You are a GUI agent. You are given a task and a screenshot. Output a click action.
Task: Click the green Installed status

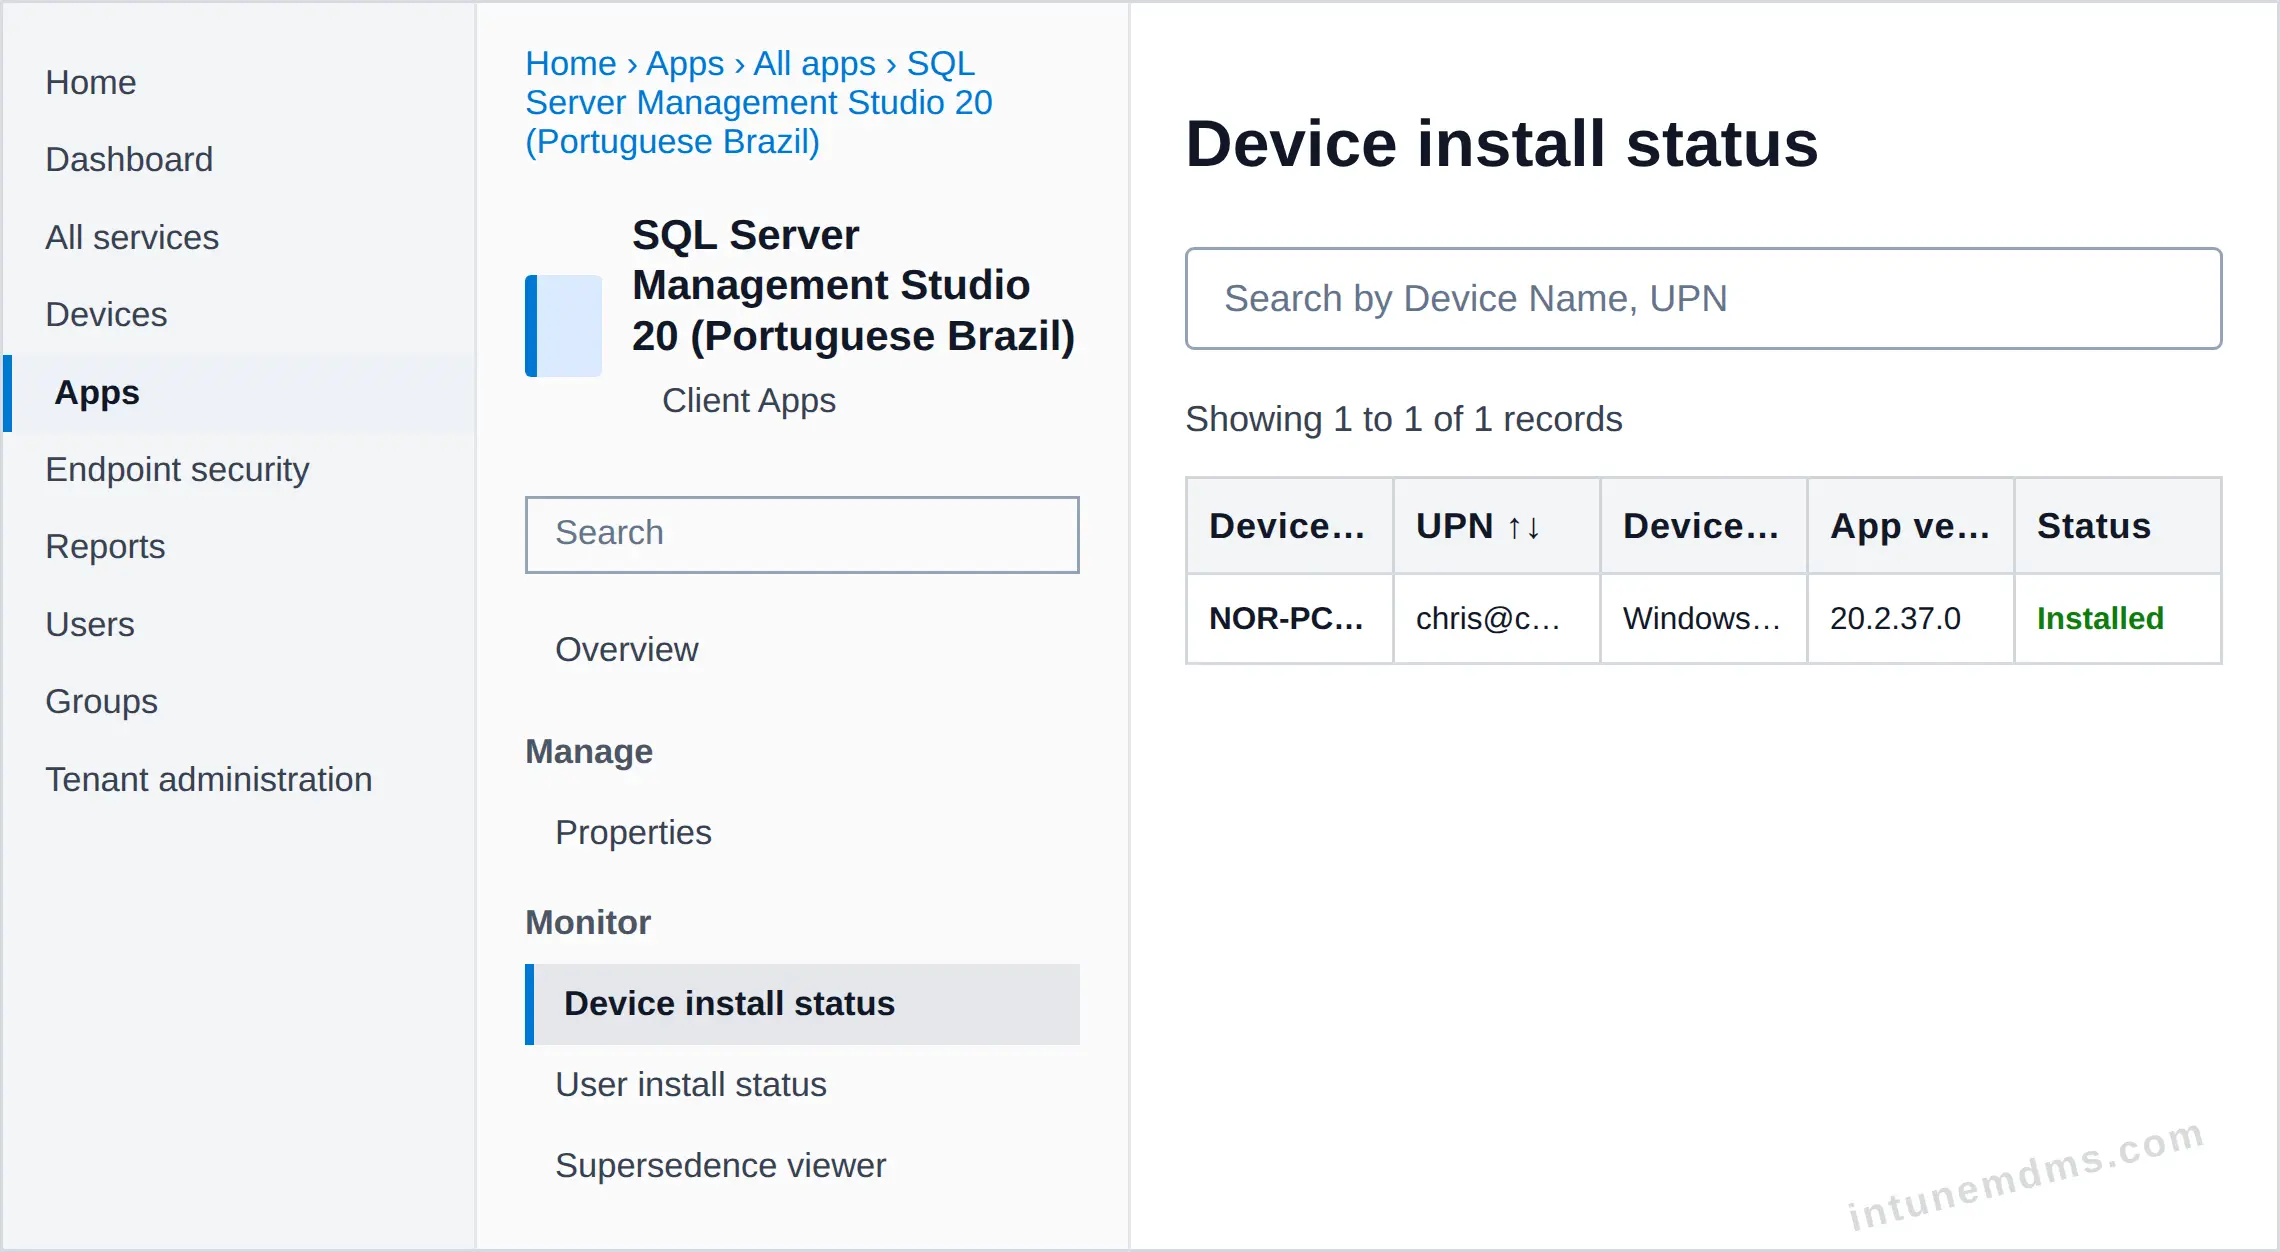tap(2100, 618)
